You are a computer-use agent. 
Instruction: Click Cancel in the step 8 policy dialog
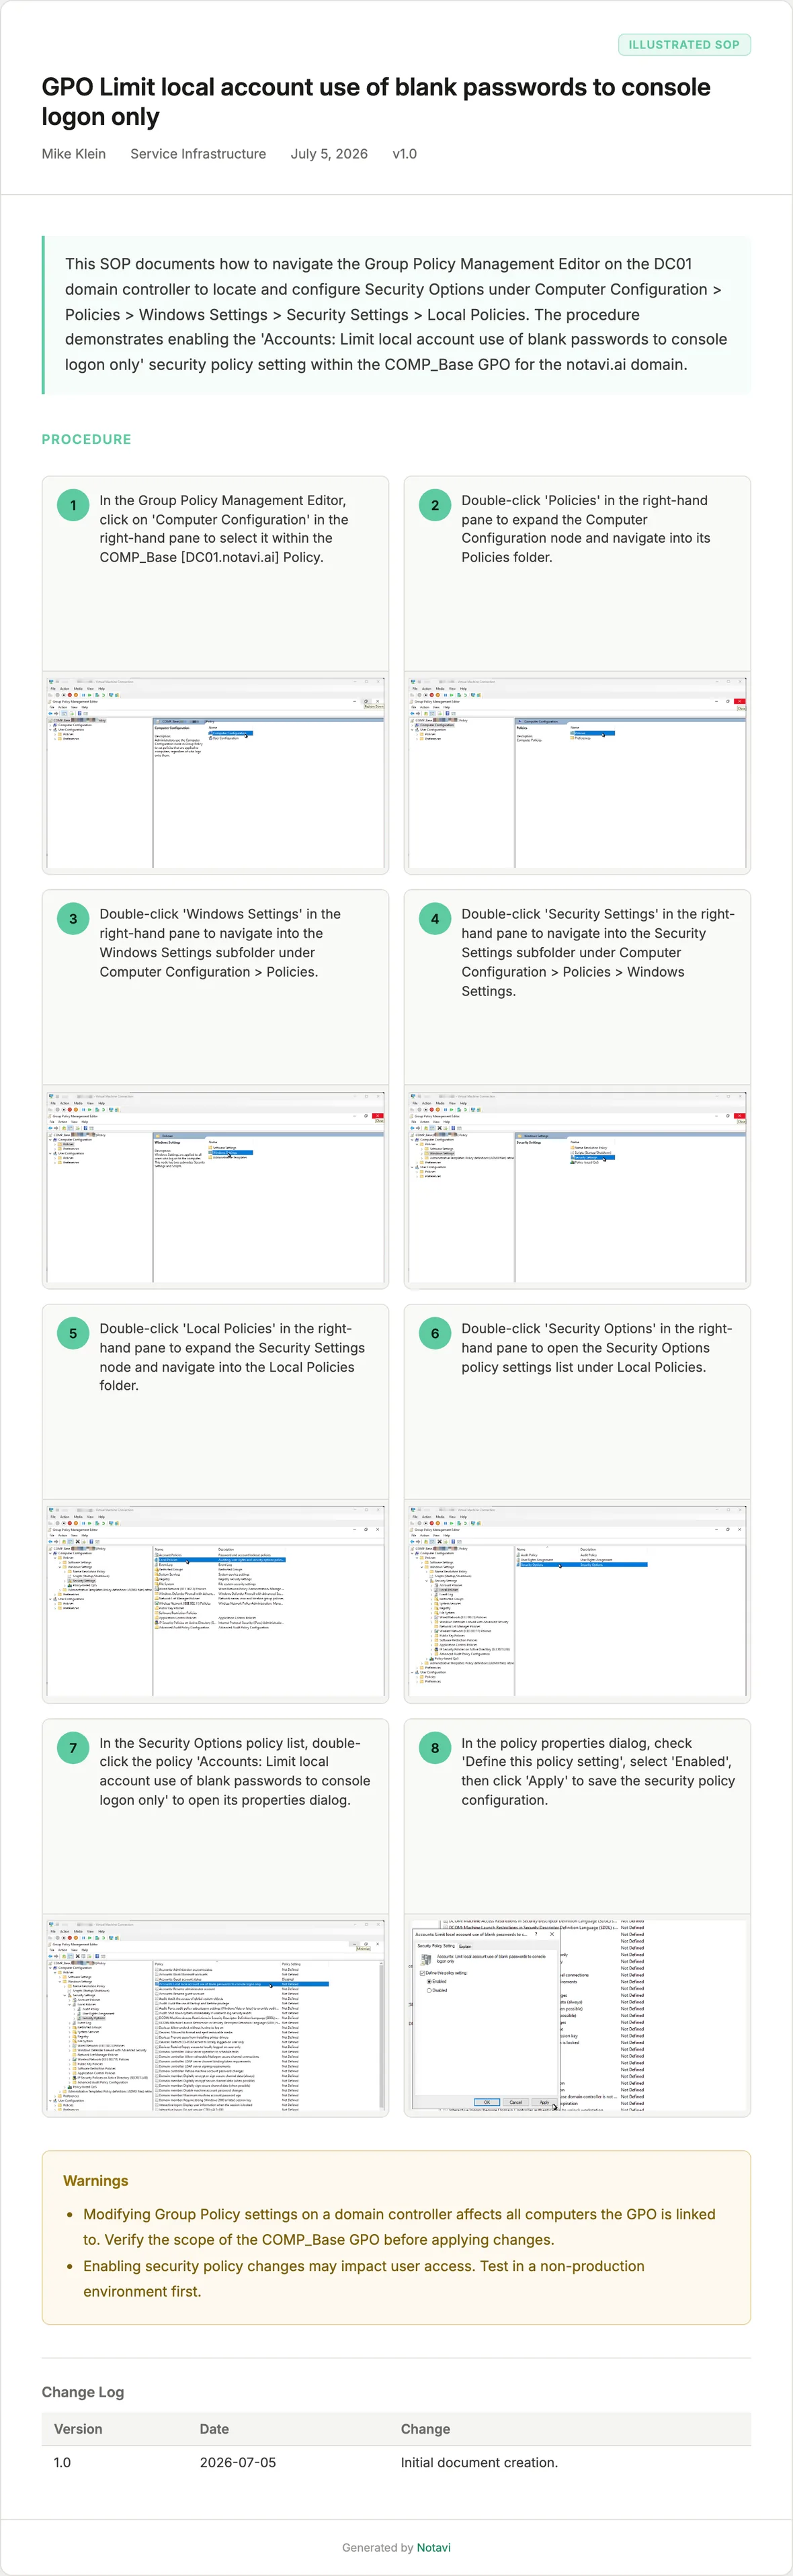click(x=516, y=2103)
